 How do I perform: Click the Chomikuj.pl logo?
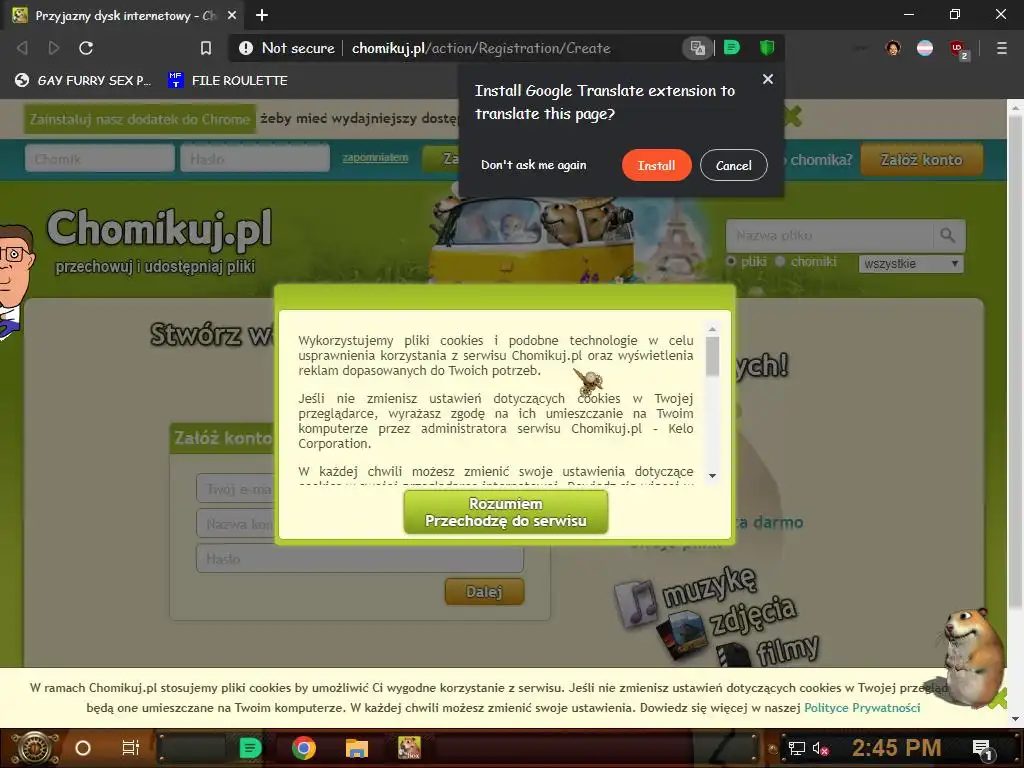(159, 229)
